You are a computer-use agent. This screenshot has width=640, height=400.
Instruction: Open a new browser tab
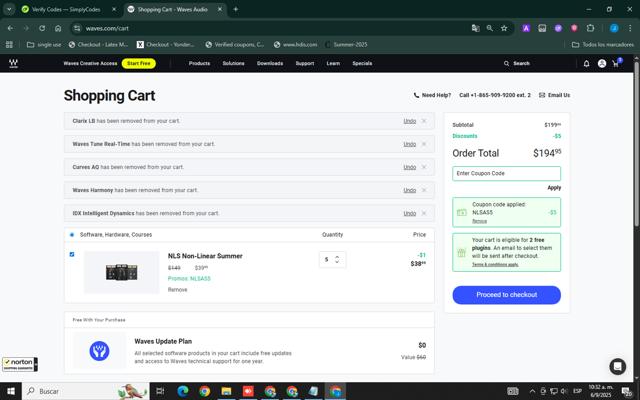click(x=236, y=9)
